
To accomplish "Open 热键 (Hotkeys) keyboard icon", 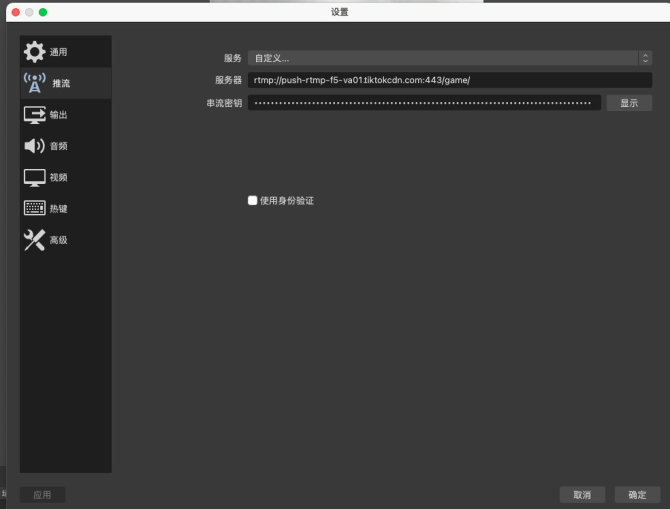I will [x=35, y=208].
